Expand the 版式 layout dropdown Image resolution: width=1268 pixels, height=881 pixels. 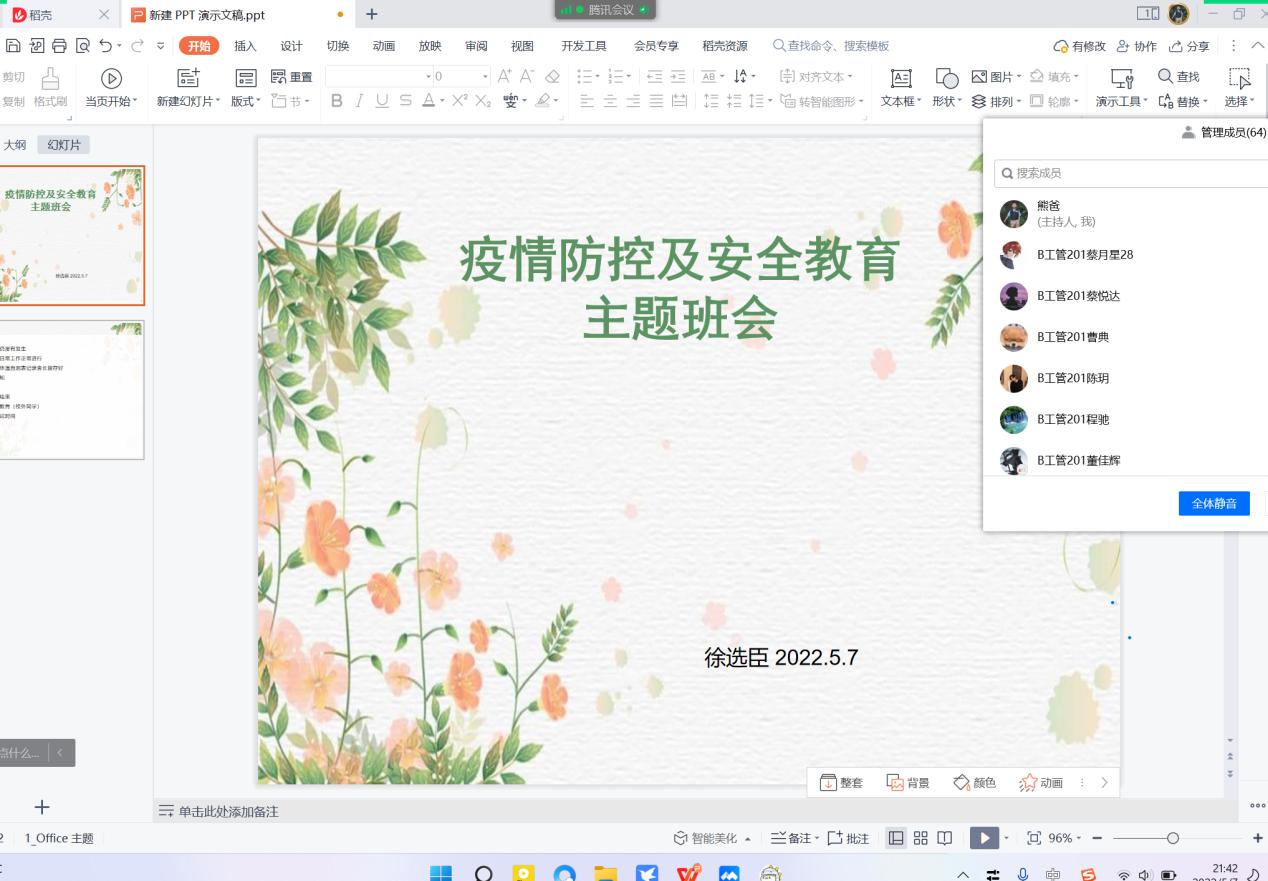coord(246,101)
